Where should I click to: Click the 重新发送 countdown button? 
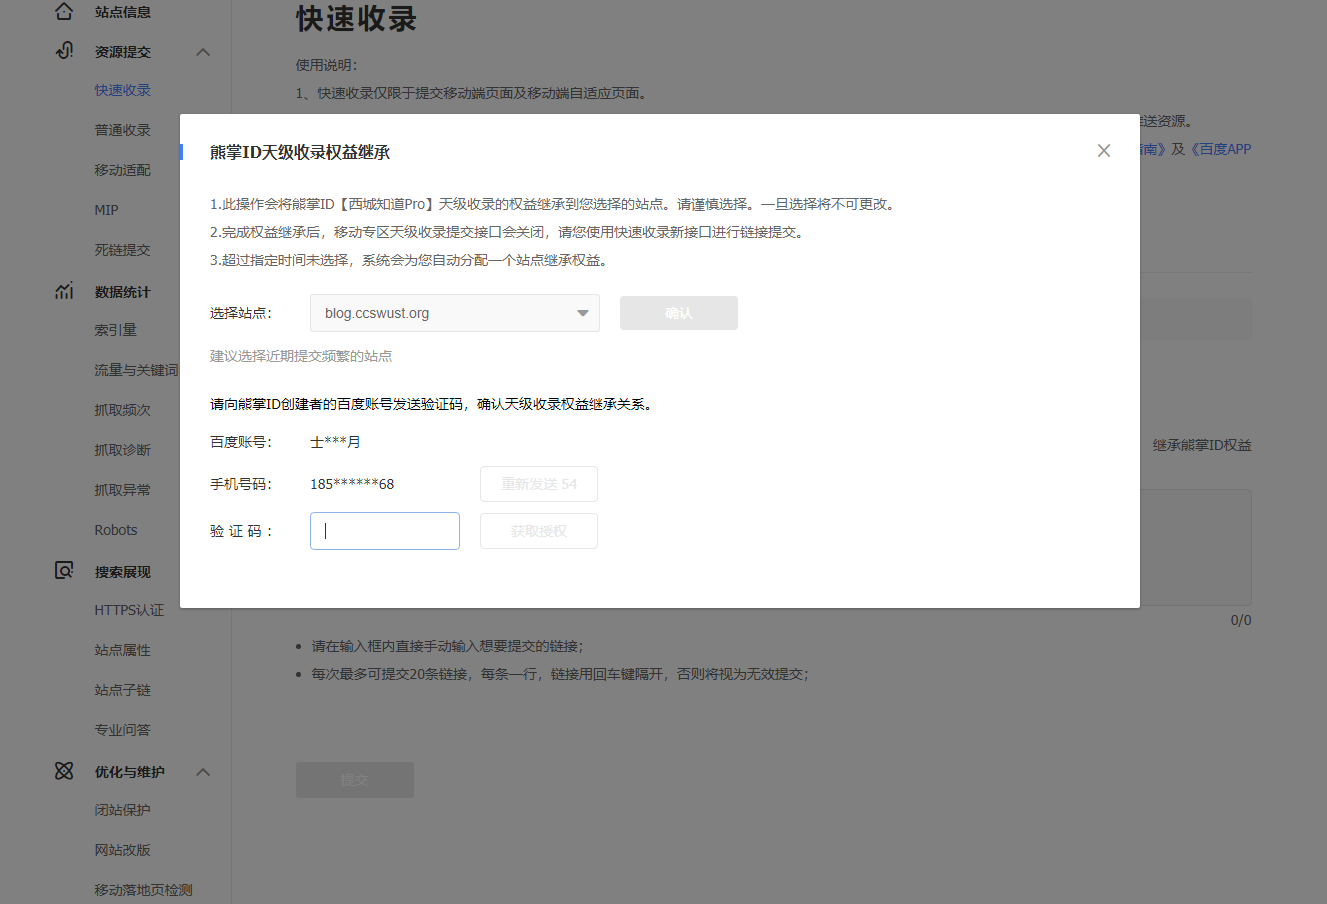pos(539,484)
